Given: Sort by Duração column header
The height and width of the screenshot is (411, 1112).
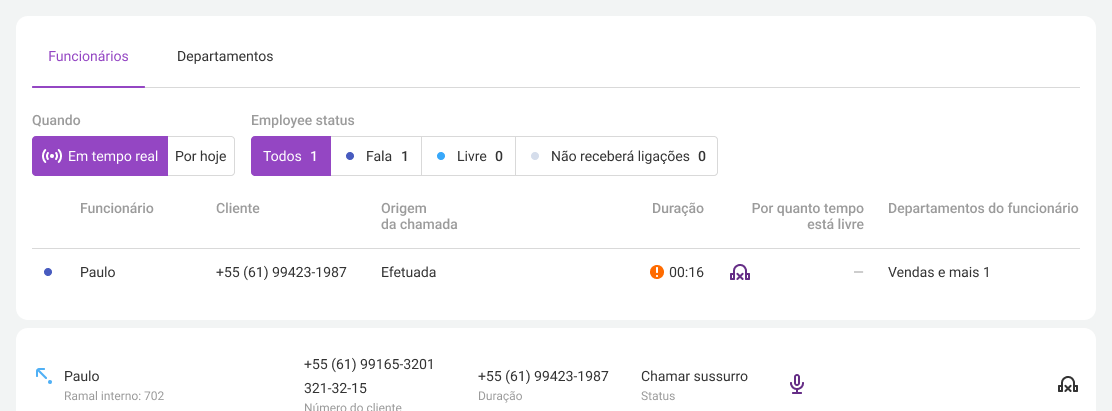Looking at the screenshot, I should [x=677, y=208].
